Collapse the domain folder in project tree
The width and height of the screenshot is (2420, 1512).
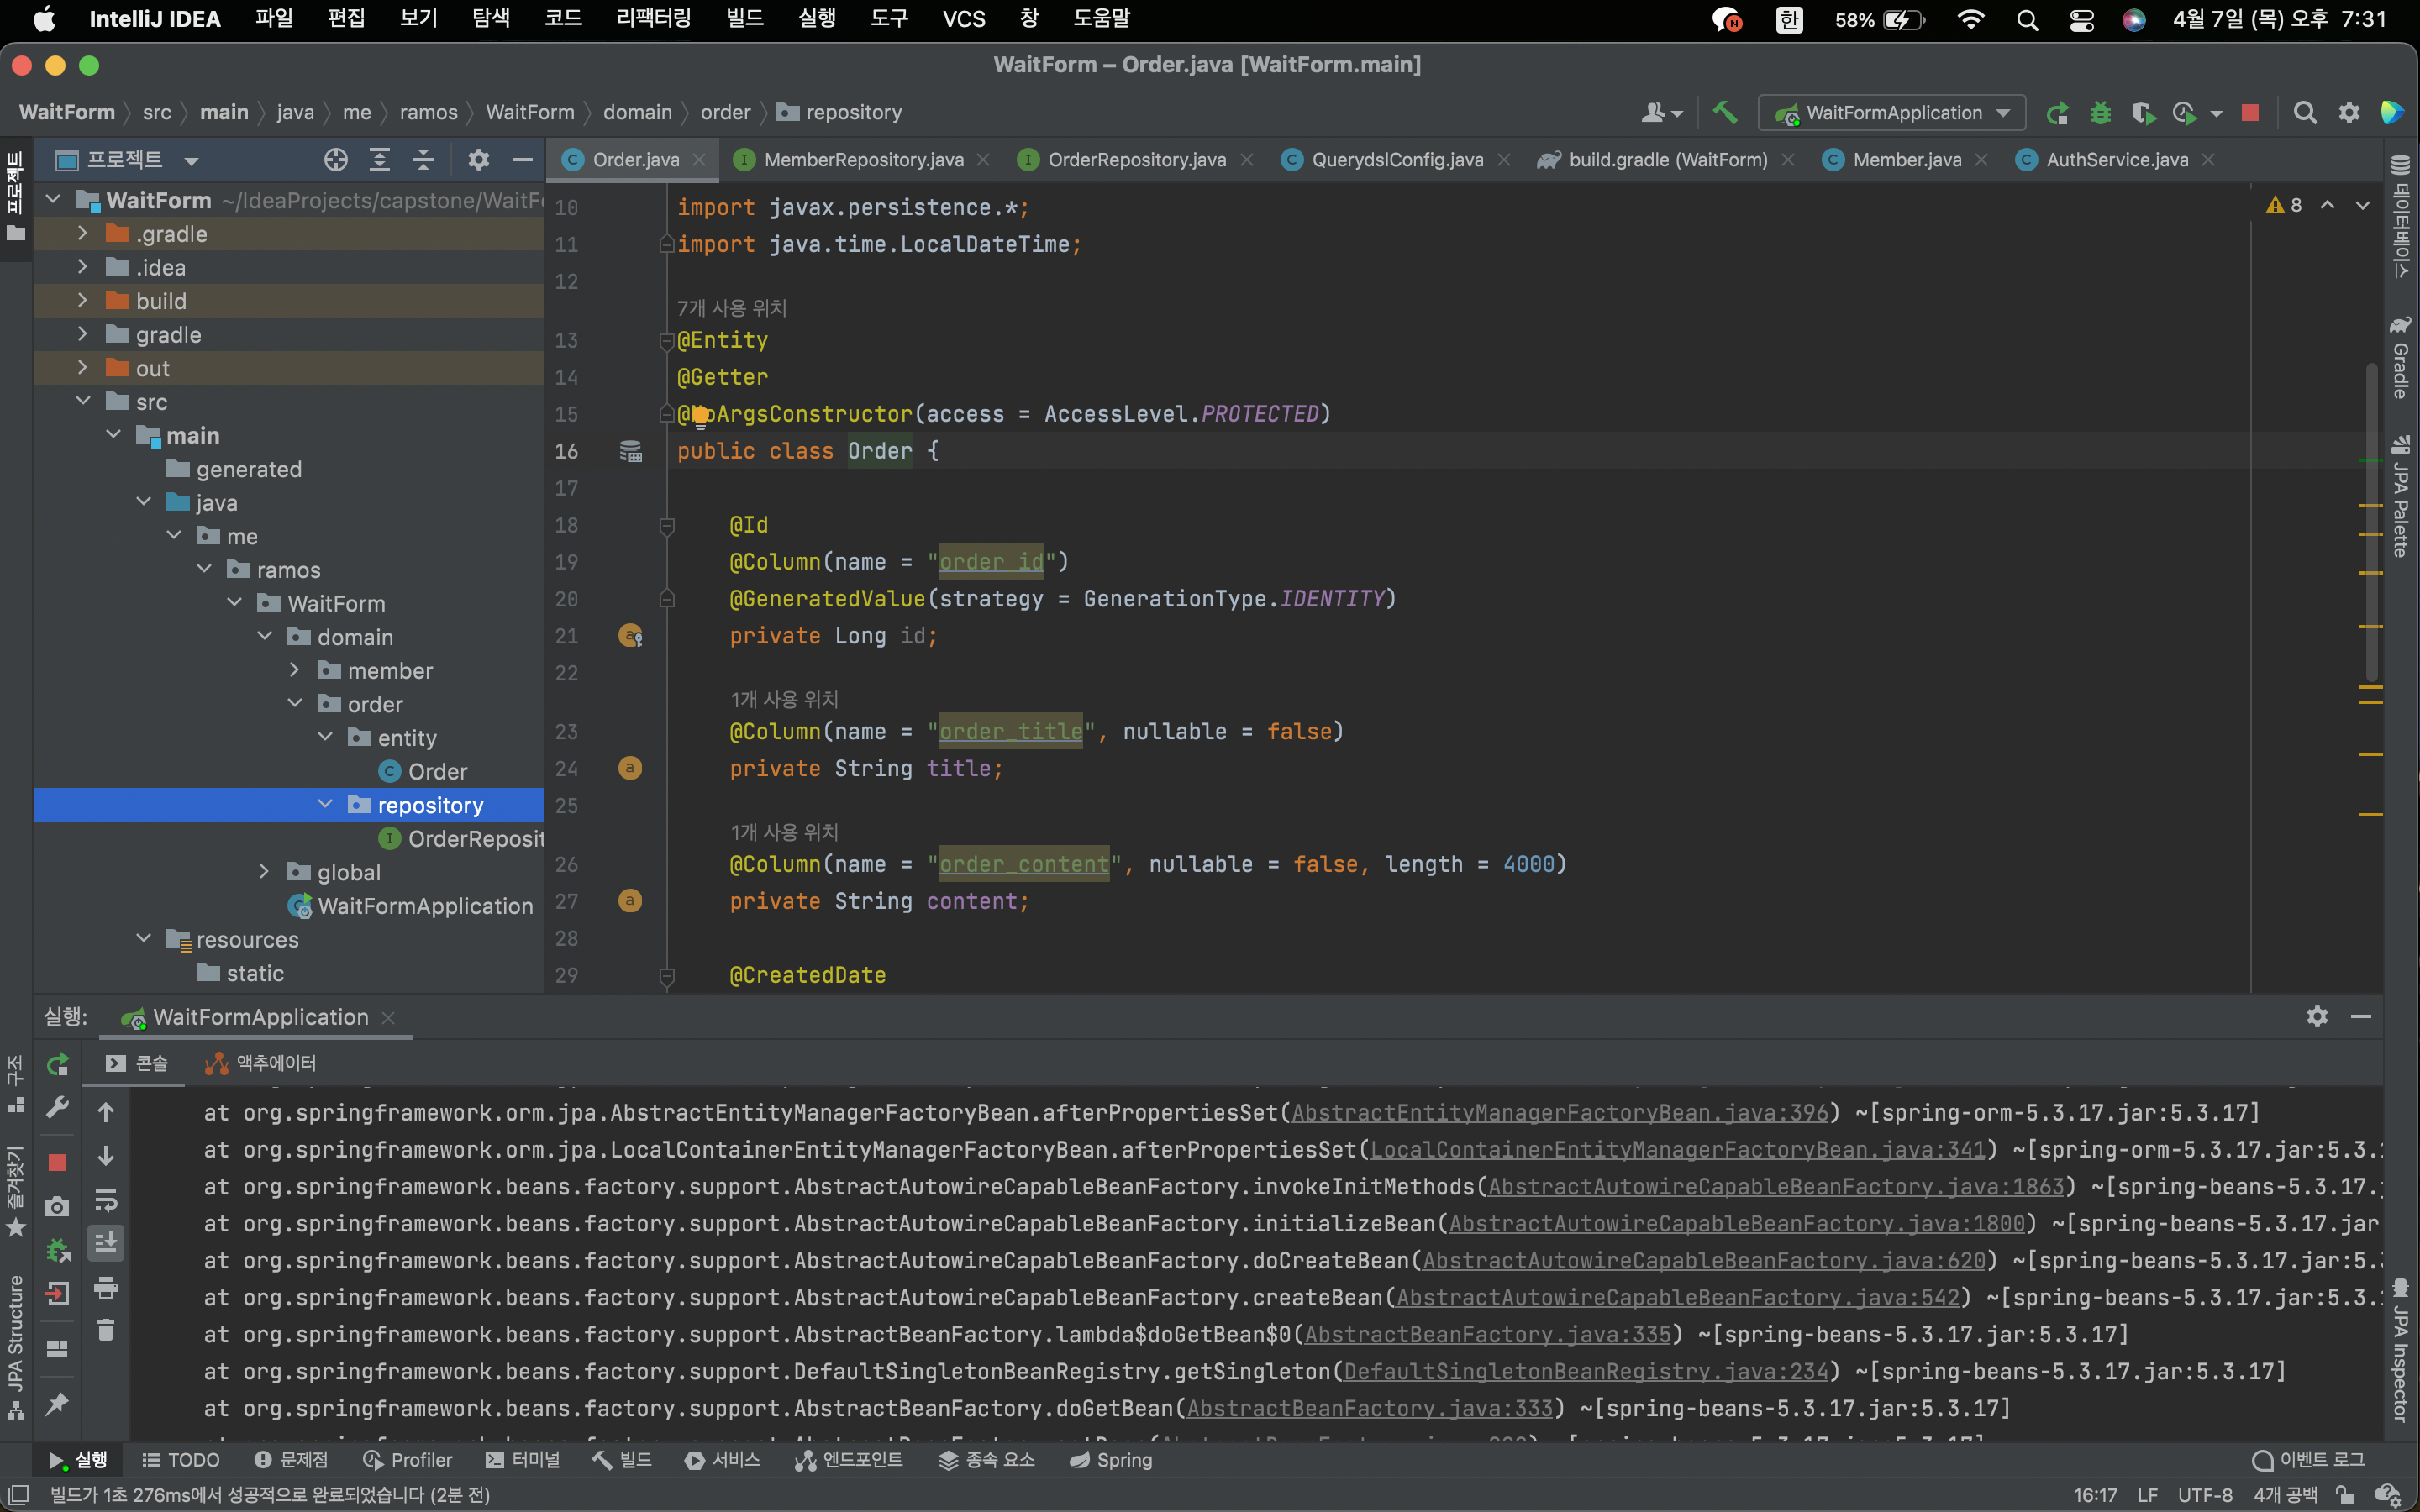pyautogui.click(x=264, y=636)
